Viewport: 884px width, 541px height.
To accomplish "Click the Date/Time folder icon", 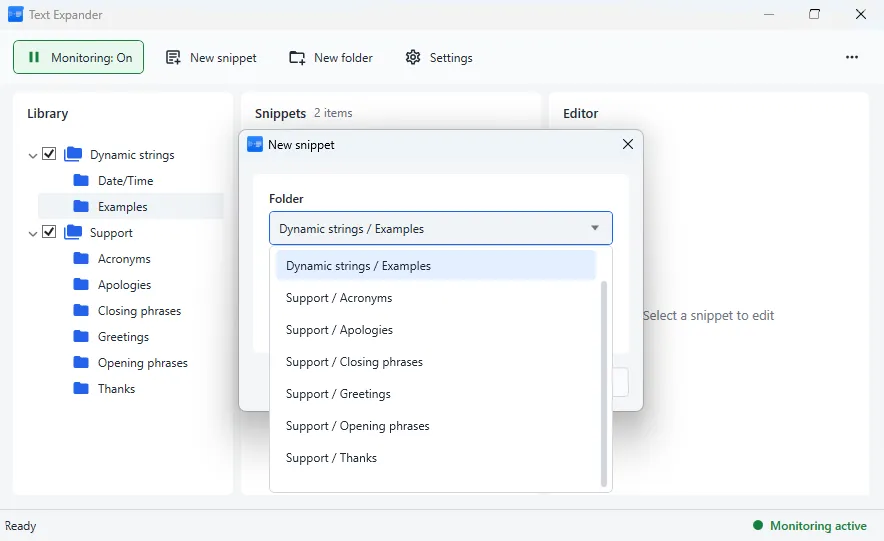I will point(81,180).
